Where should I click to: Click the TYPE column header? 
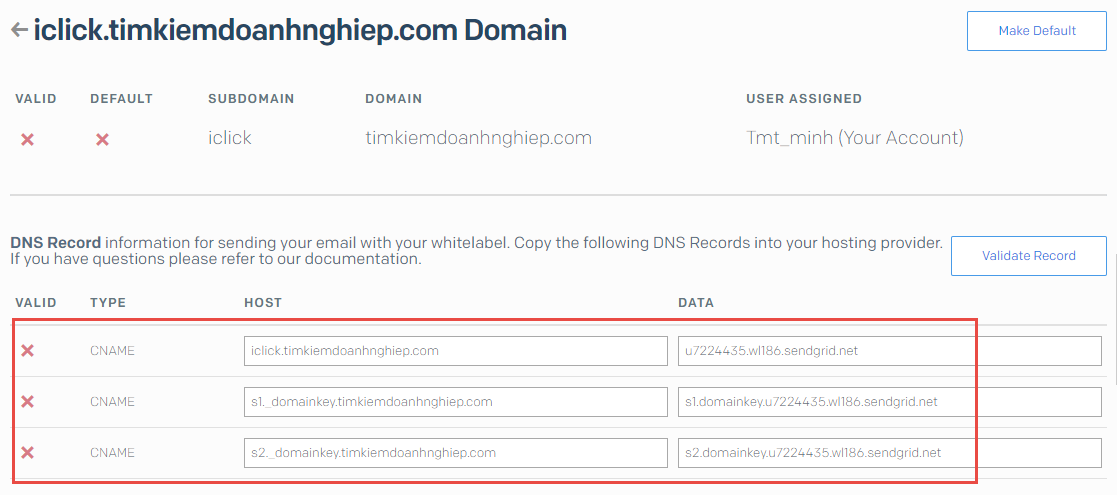coord(108,303)
